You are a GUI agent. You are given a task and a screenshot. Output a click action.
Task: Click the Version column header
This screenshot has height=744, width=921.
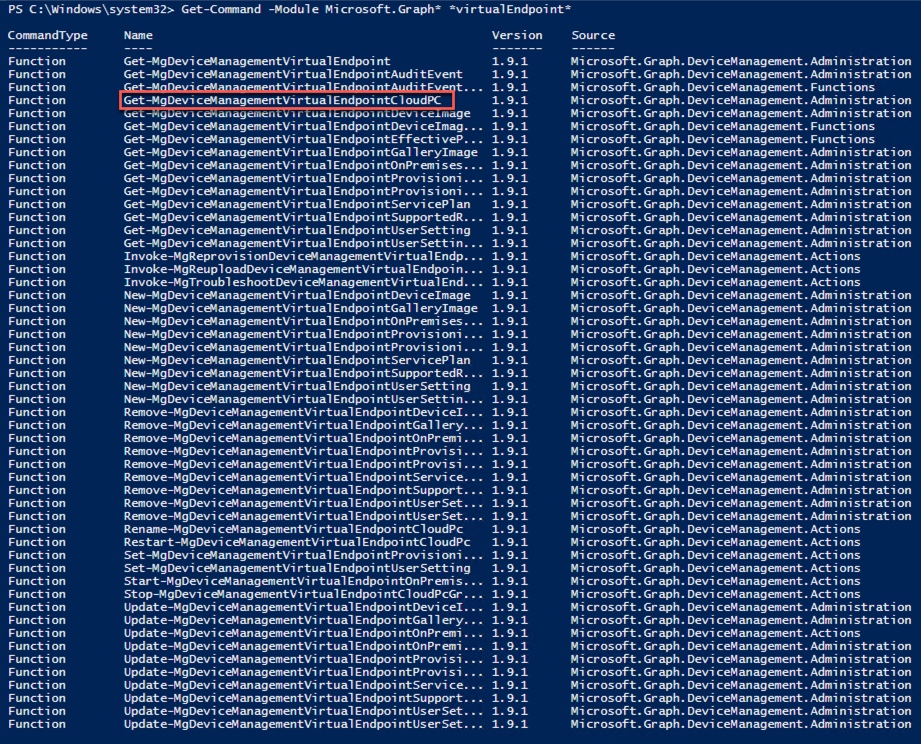pyautogui.click(x=517, y=35)
